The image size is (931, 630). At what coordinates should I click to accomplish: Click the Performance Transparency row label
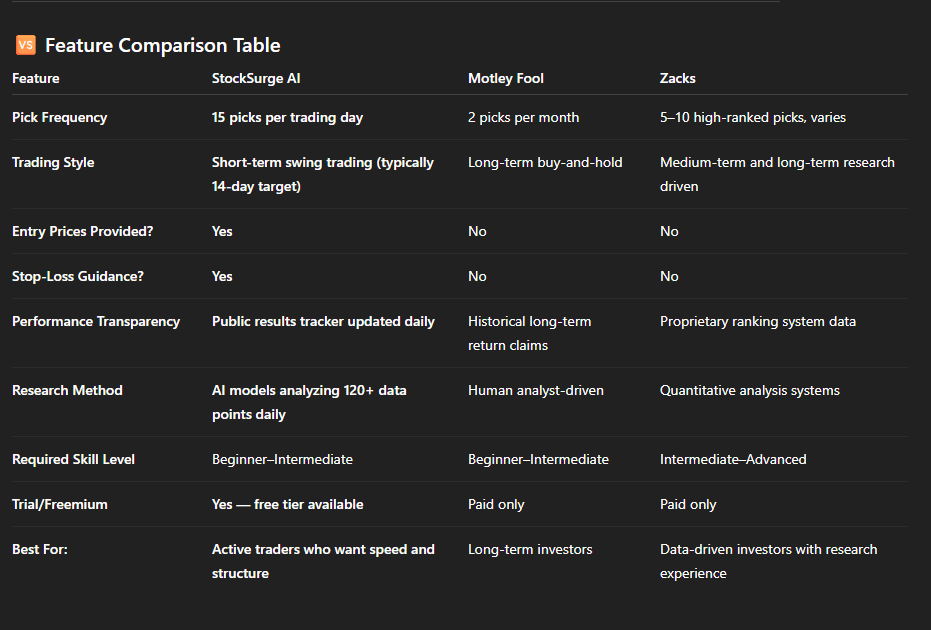click(96, 321)
